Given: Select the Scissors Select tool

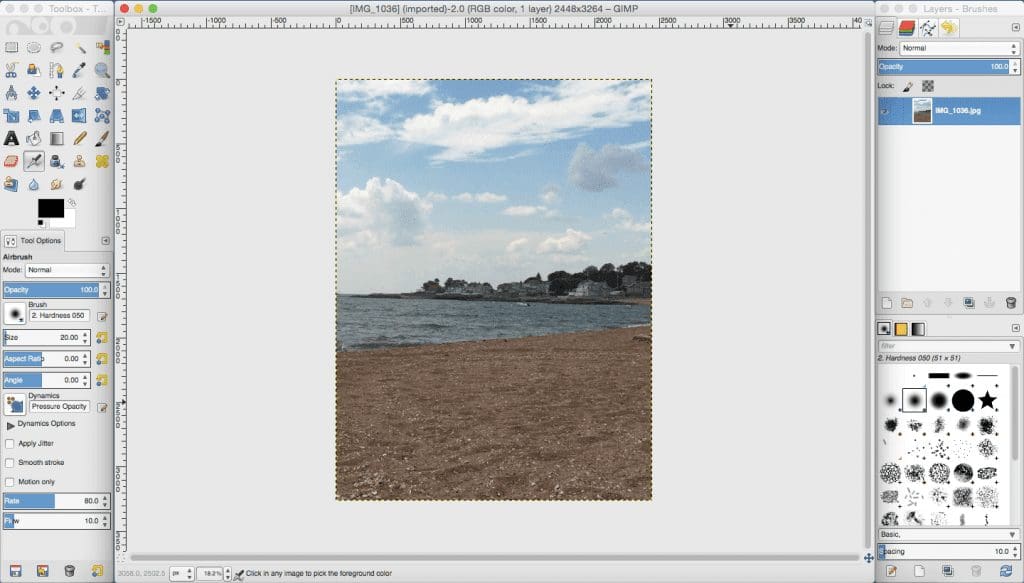Looking at the screenshot, I should [11, 71].
